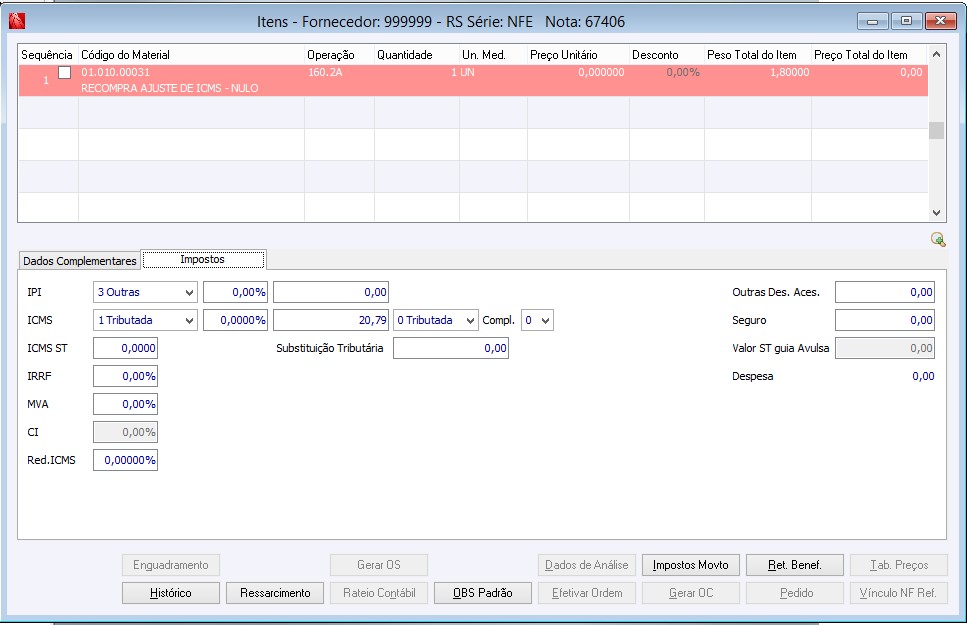Viewport: 967px width, 626px height.
Task: Click the Un. Med. column header
Action: point(493,55)
